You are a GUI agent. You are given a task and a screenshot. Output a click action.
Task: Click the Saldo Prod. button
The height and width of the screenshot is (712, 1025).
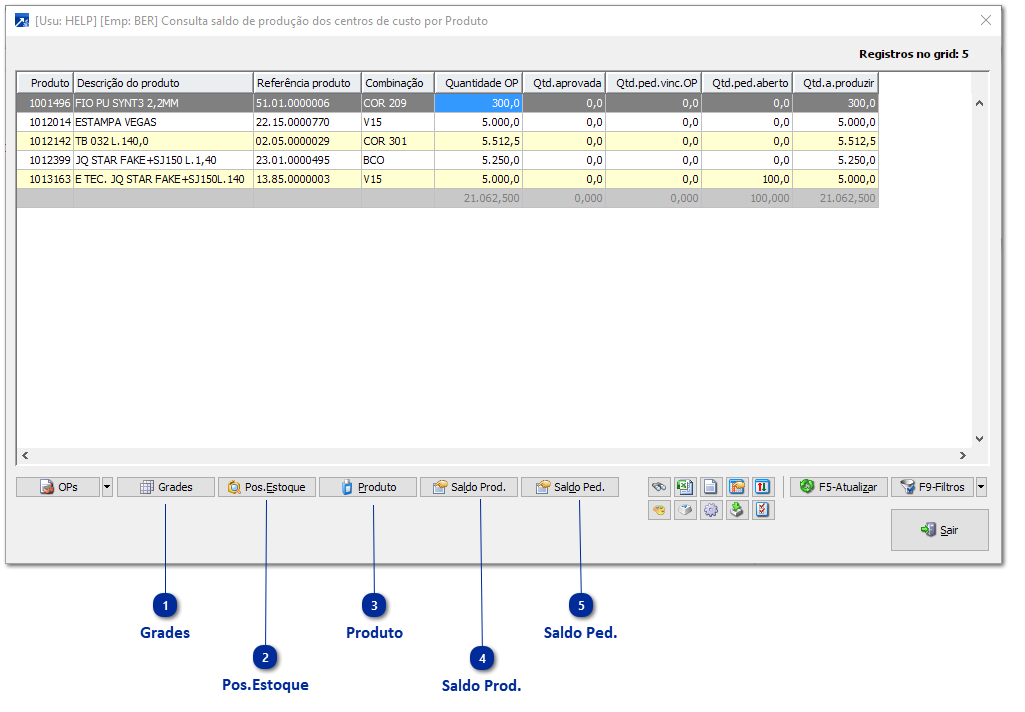point(469,487)
